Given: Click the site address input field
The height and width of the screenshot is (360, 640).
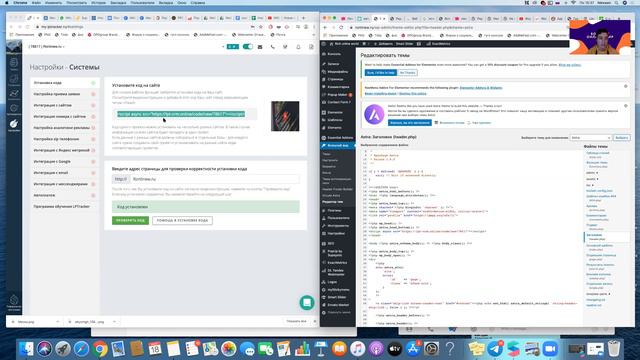Looking at the screenshot, I should (215, 179).
